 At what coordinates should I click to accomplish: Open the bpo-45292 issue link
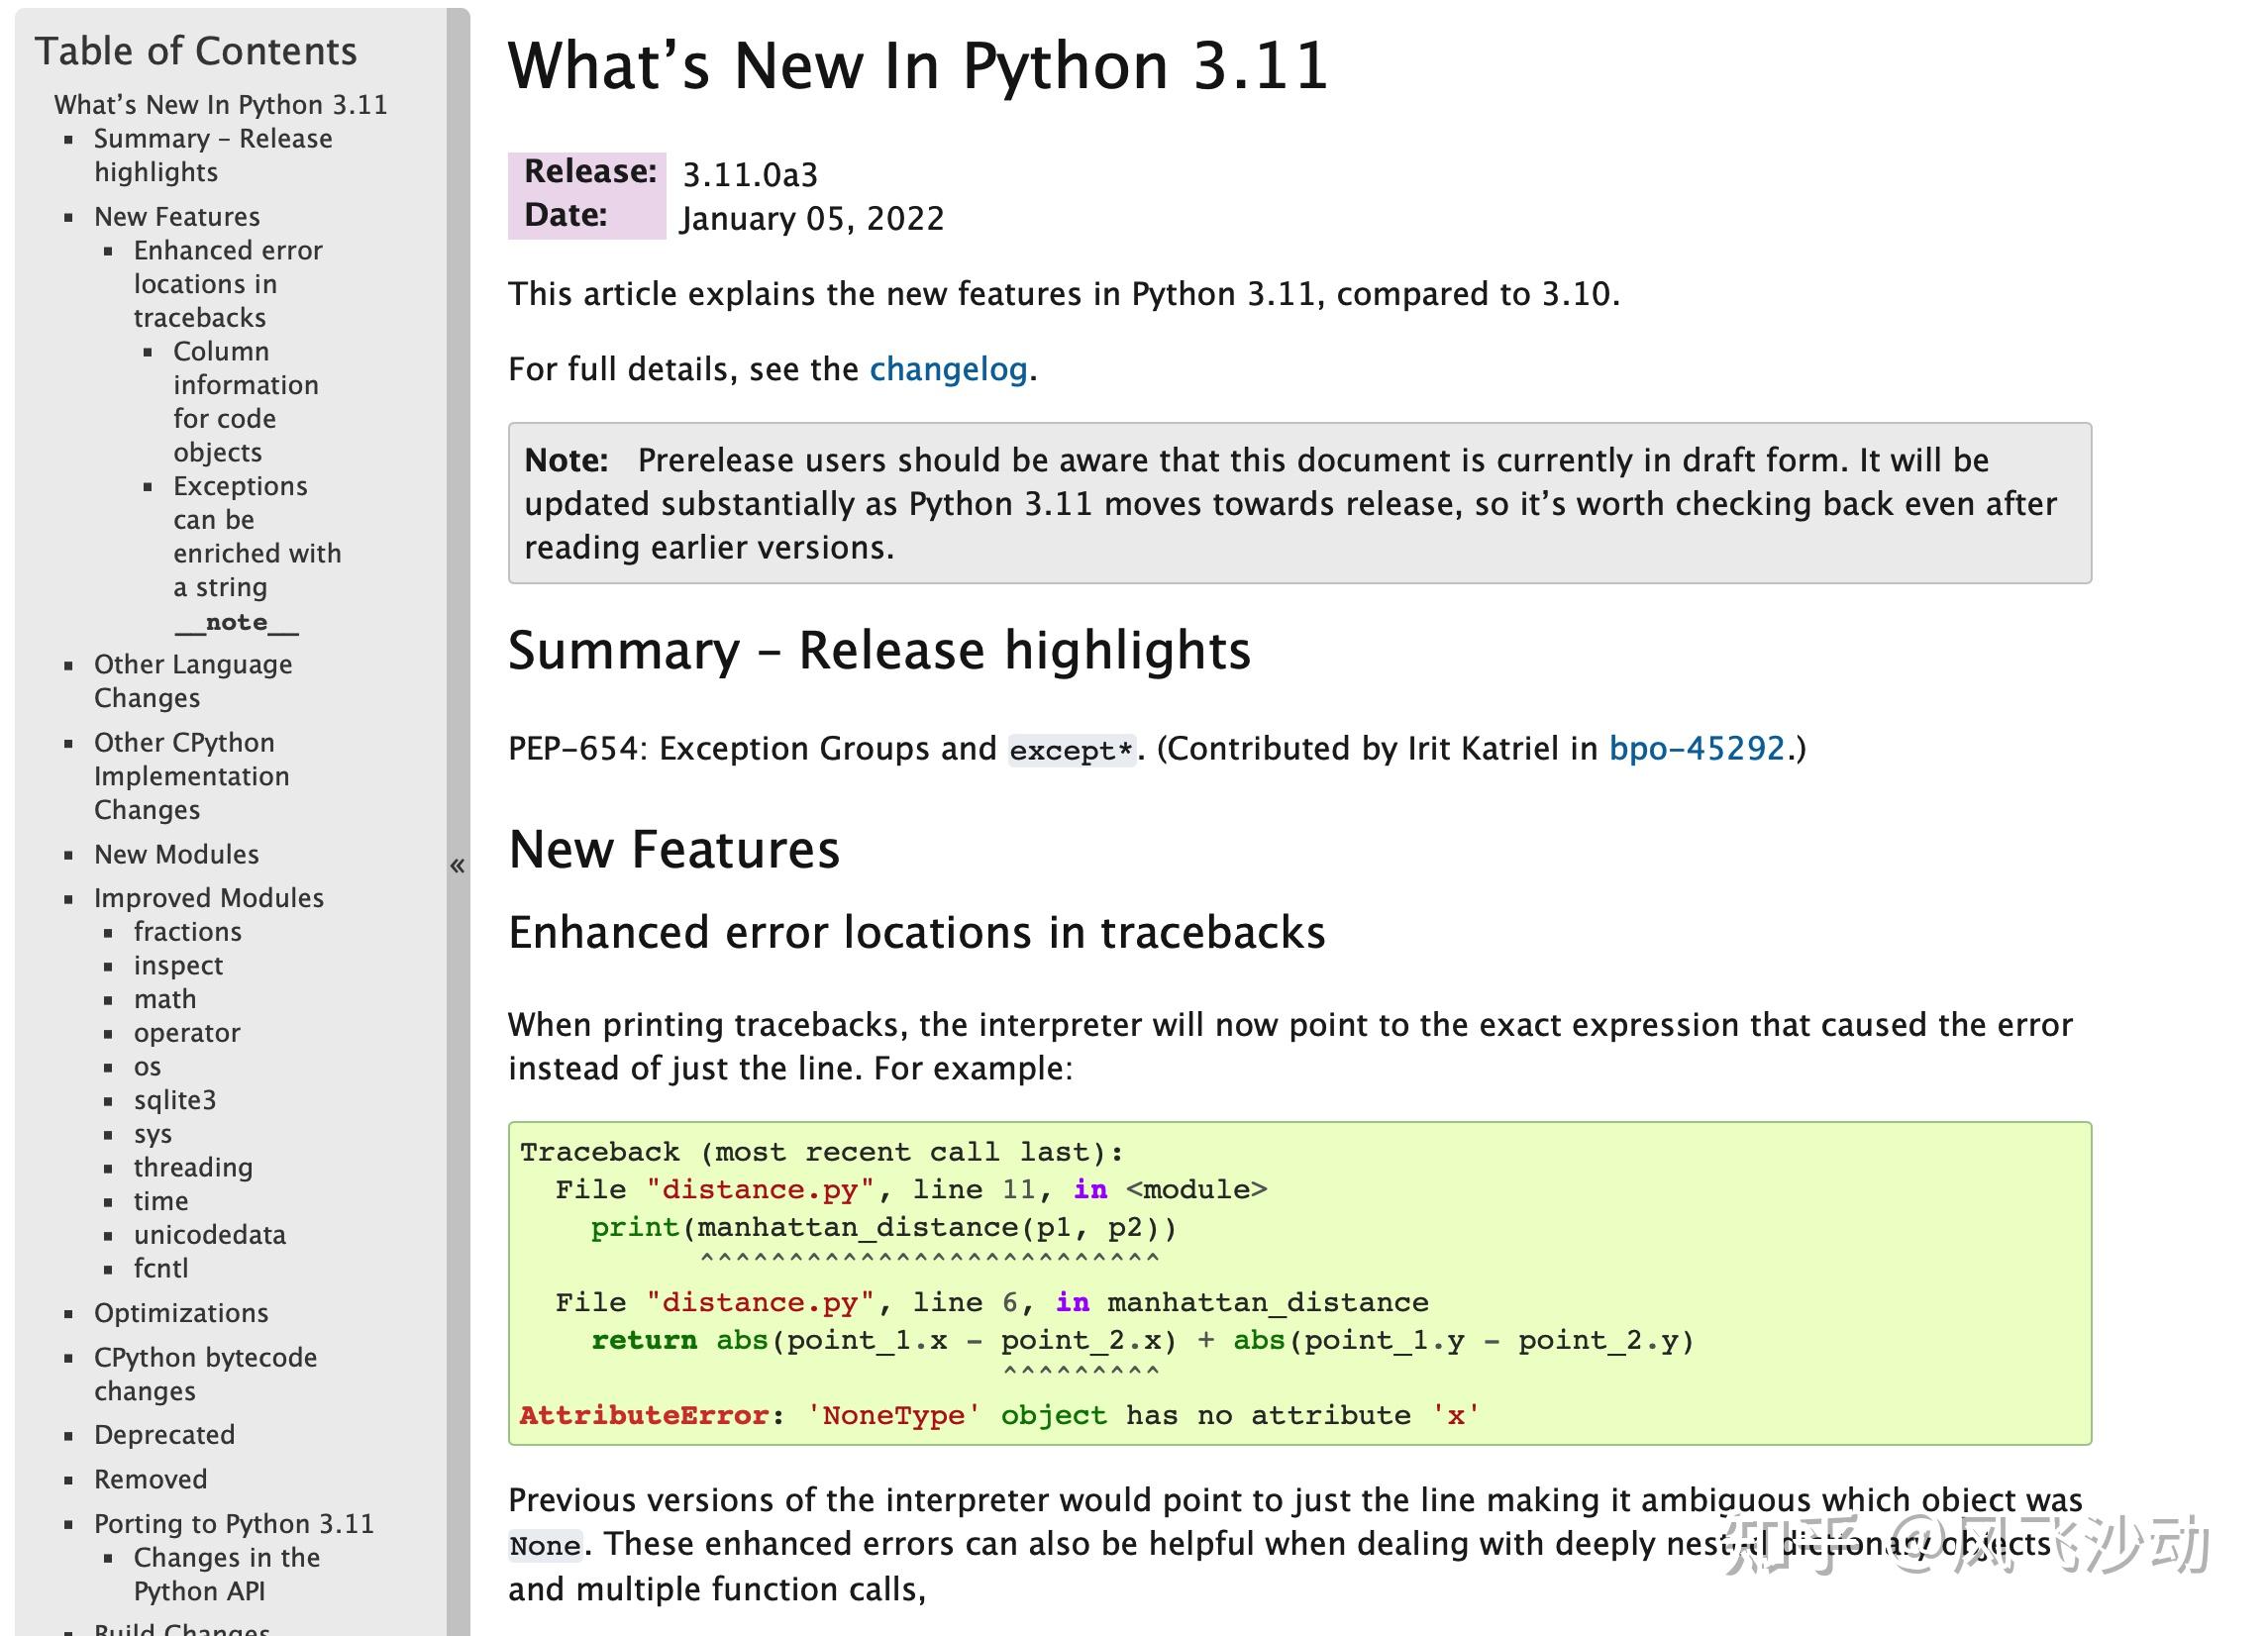pos(1695,749)
